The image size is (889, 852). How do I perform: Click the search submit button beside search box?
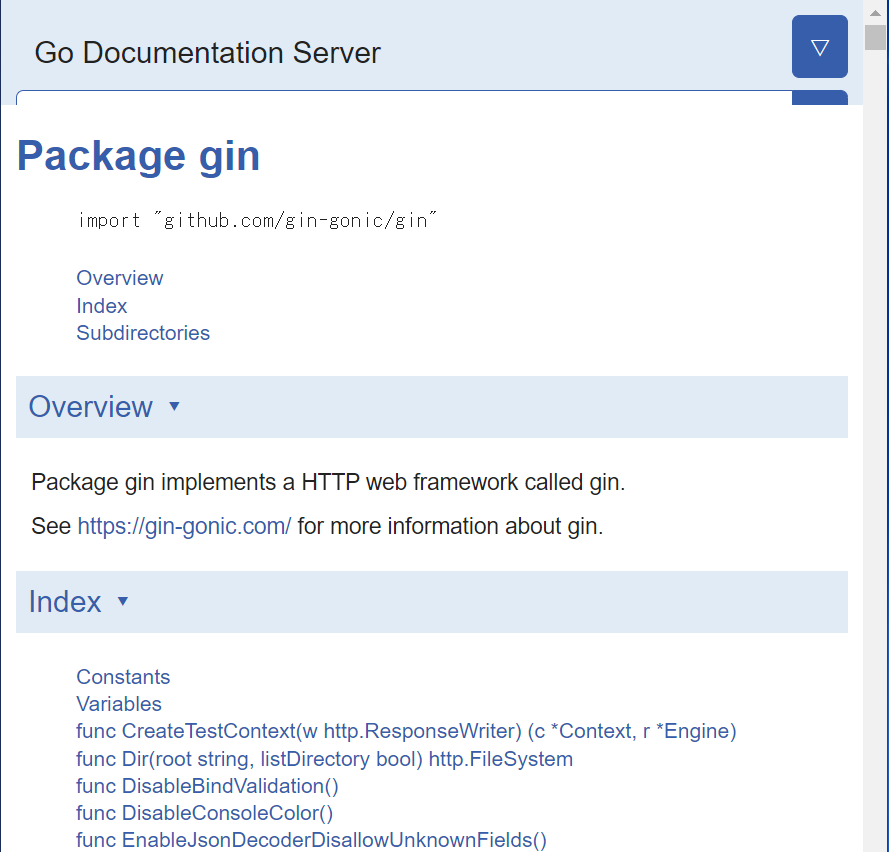[819, 98]
